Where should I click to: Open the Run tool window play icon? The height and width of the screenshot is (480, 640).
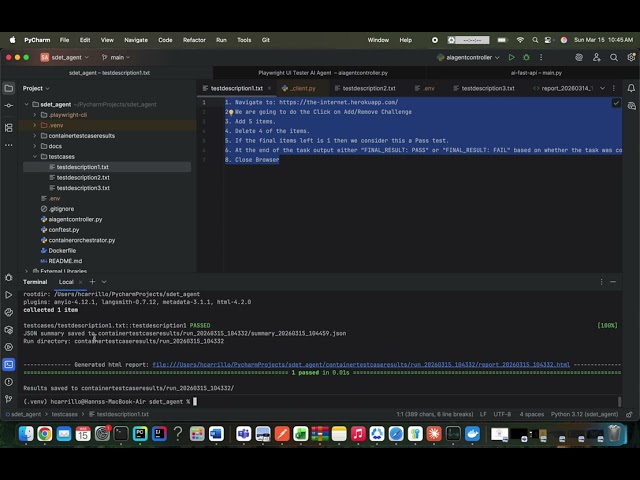[9, 295]
